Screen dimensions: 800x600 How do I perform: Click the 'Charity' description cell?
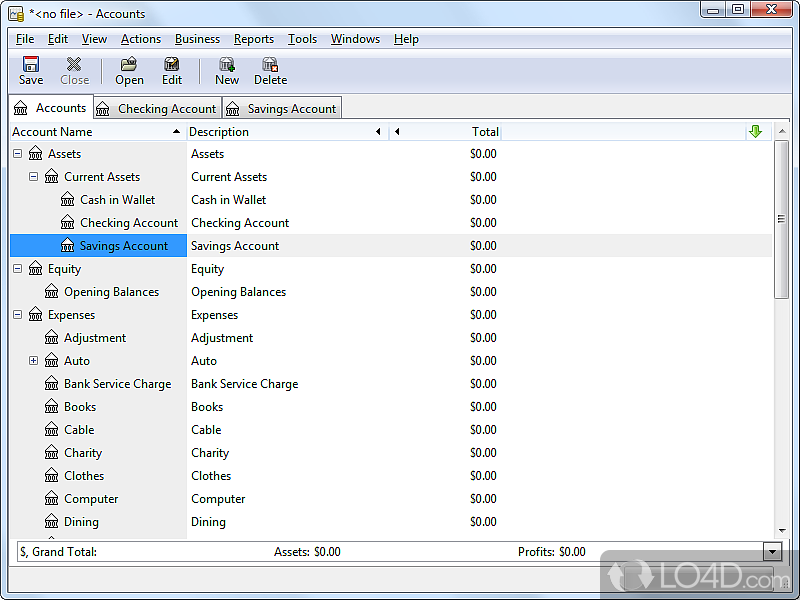click(210, 453)
